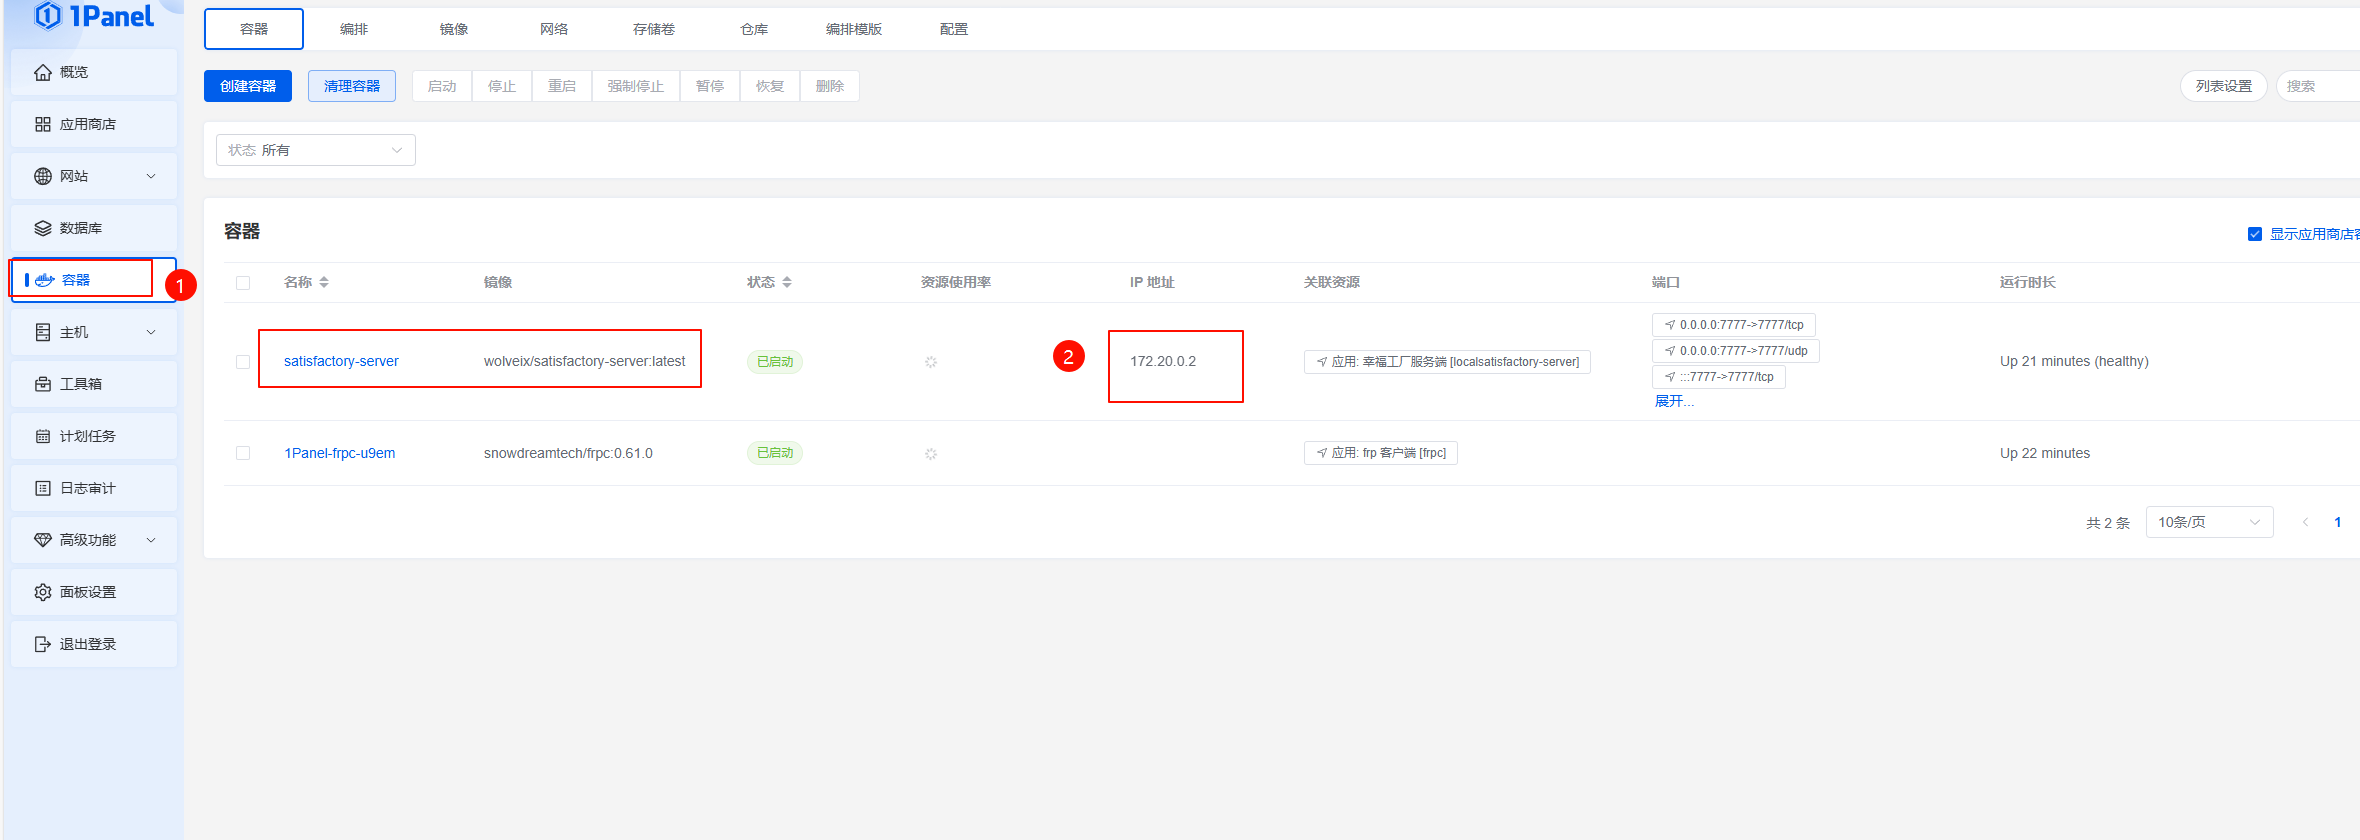The image size is (2360, 840).
Task: Click the 主机 server icon
Action: click(x=43, y=332)
